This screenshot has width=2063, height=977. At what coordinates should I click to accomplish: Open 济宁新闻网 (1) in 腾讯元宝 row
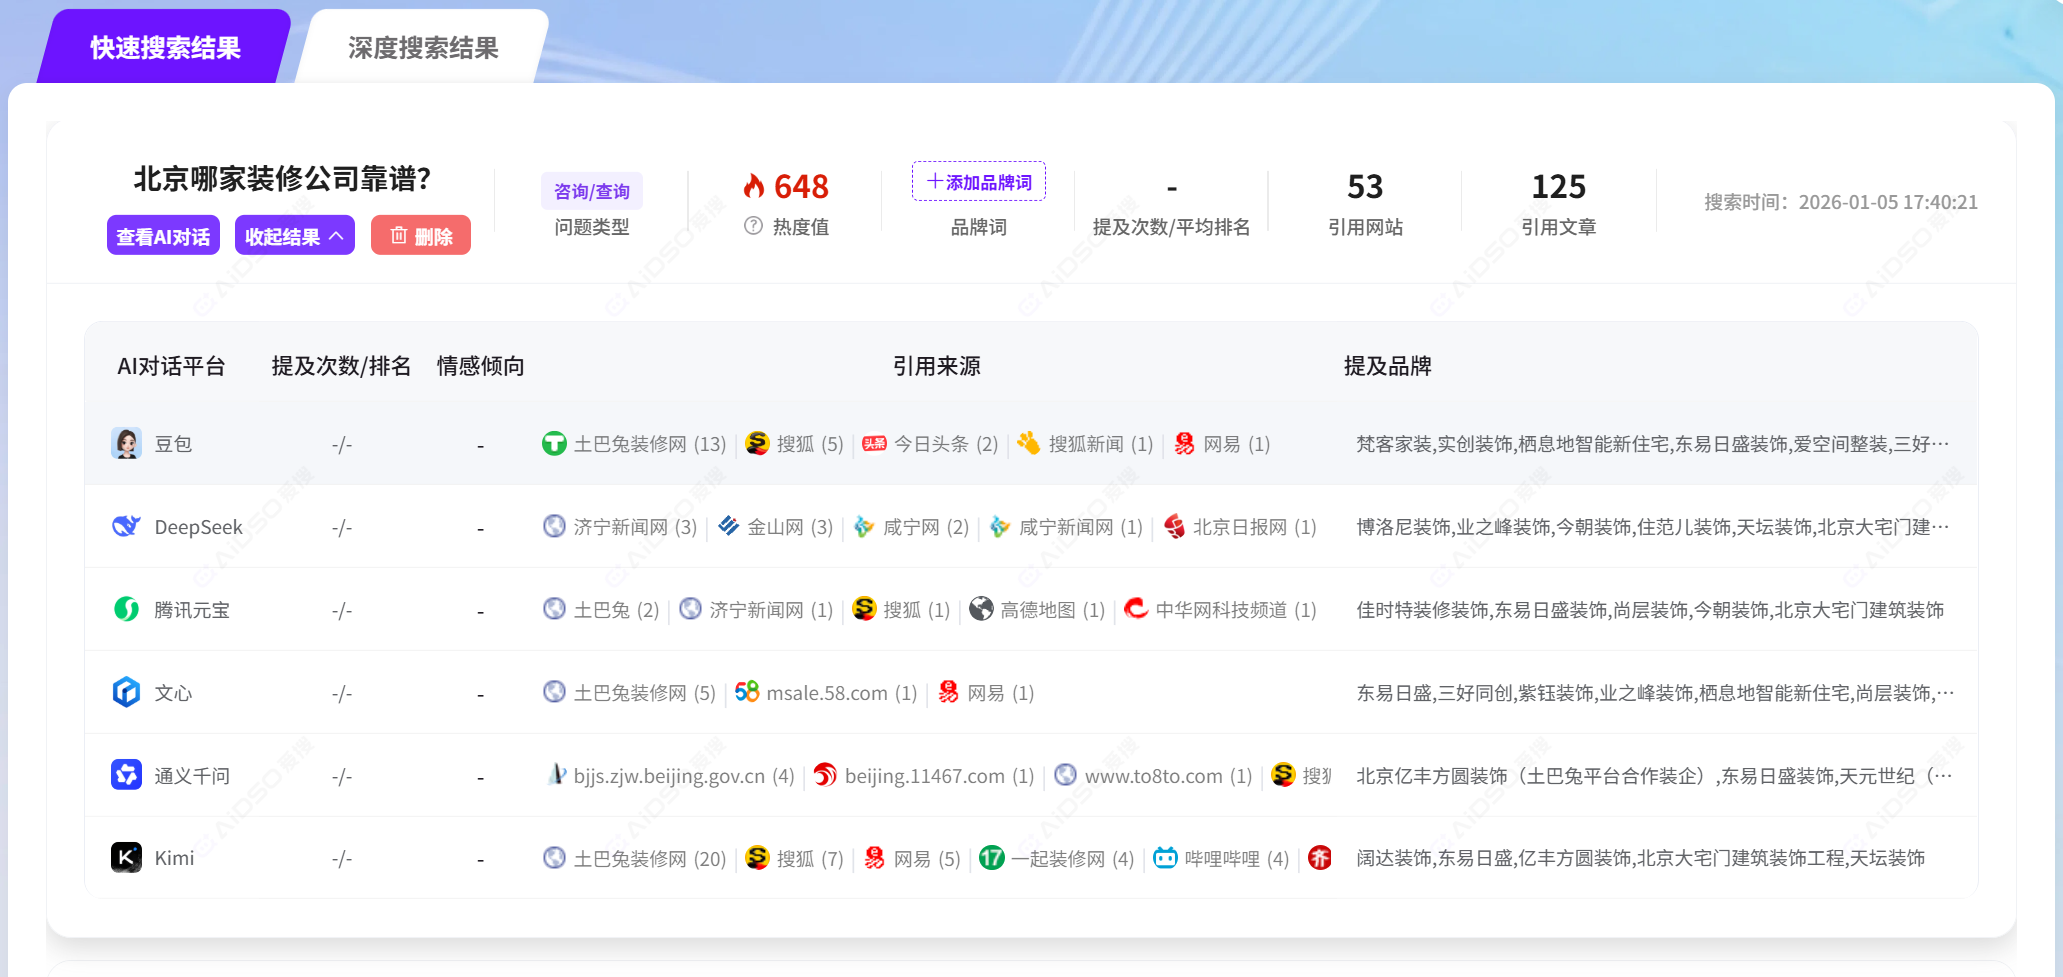coord(756,609)
